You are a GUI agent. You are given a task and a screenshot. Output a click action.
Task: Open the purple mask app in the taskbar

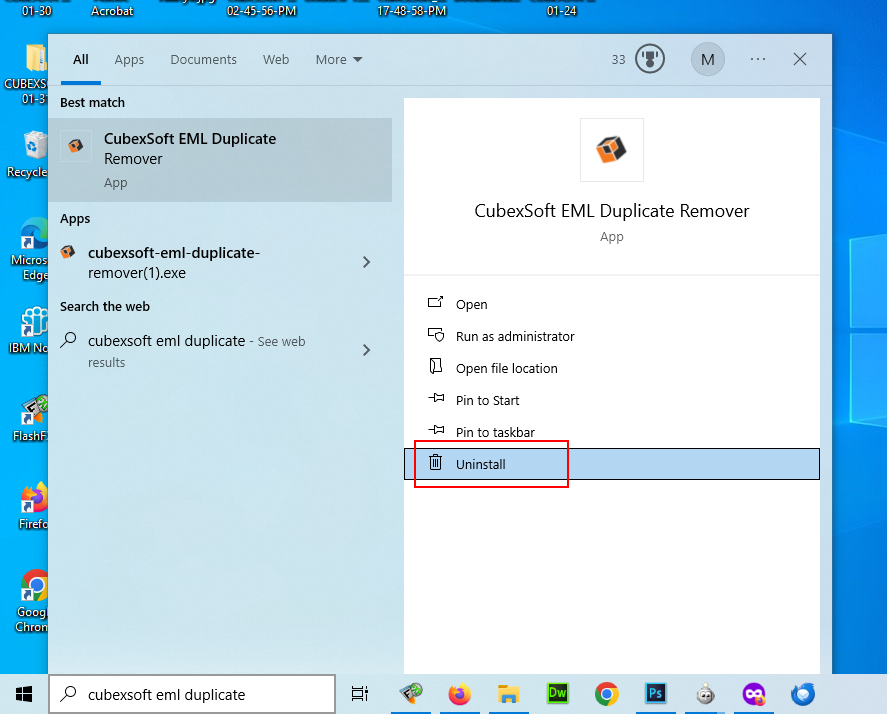(x=754, y=694)
